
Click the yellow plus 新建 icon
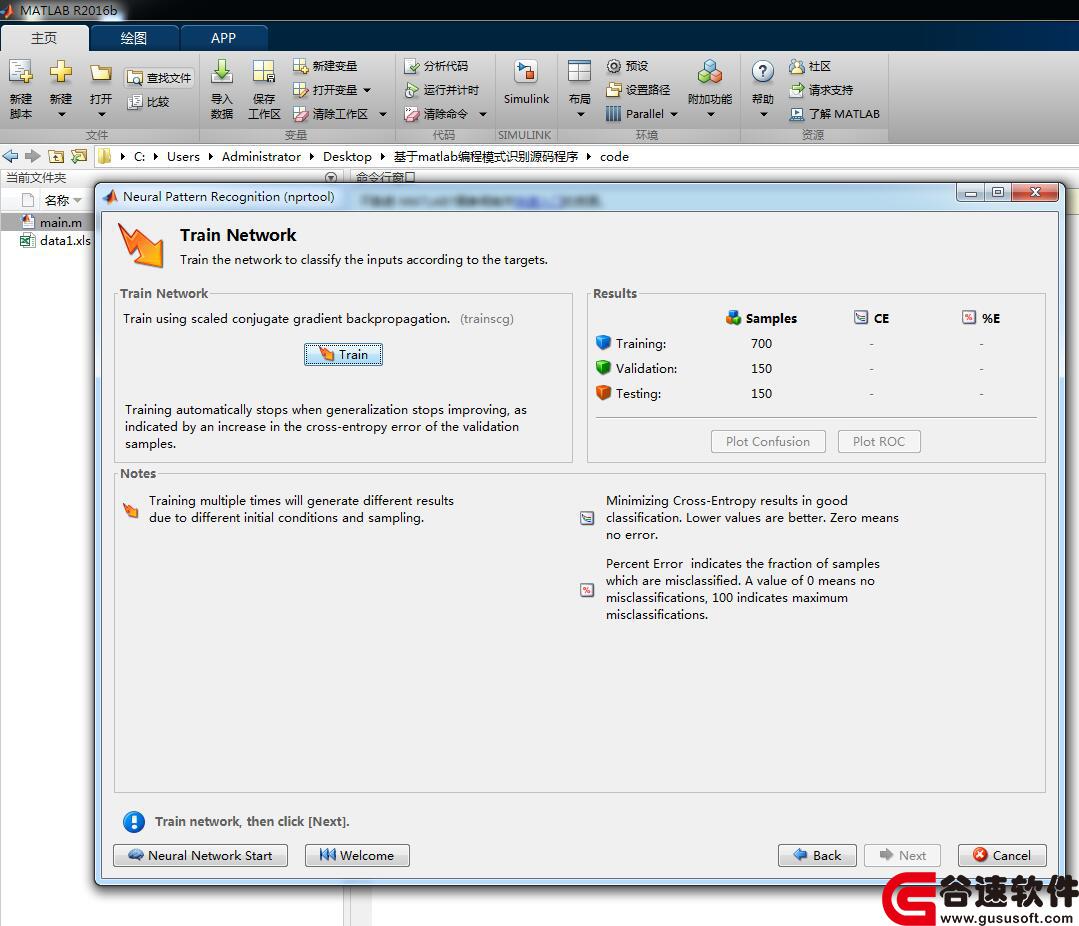[61, 72]
